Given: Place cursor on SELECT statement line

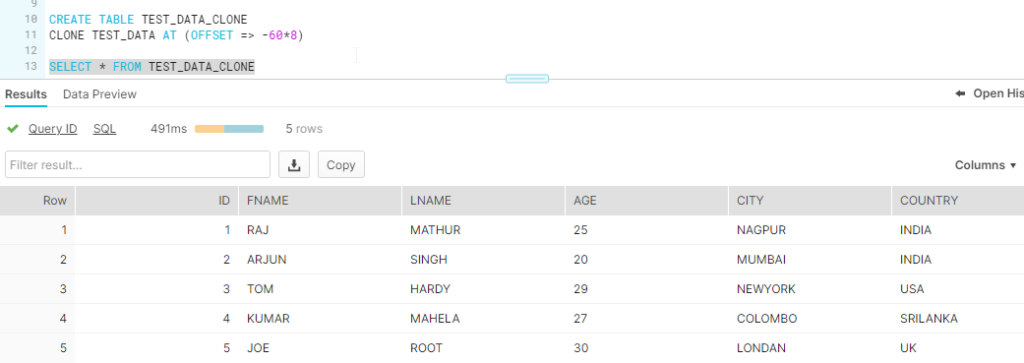Looking at the screenshot, I should (152, 67).
